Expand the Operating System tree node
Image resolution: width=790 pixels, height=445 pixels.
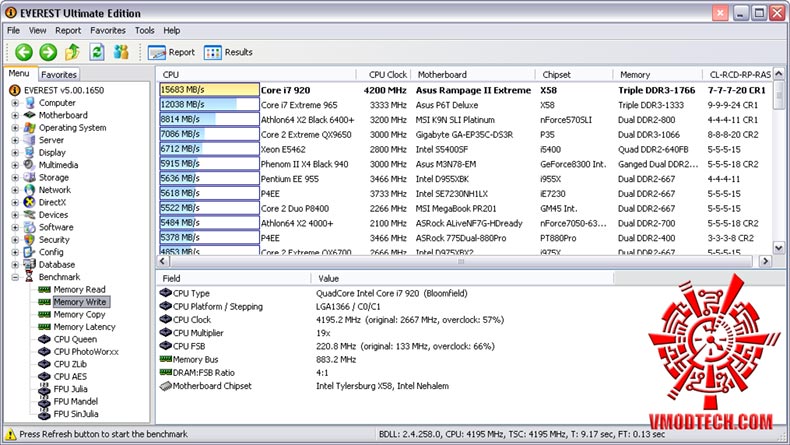[x=15, y=128]
